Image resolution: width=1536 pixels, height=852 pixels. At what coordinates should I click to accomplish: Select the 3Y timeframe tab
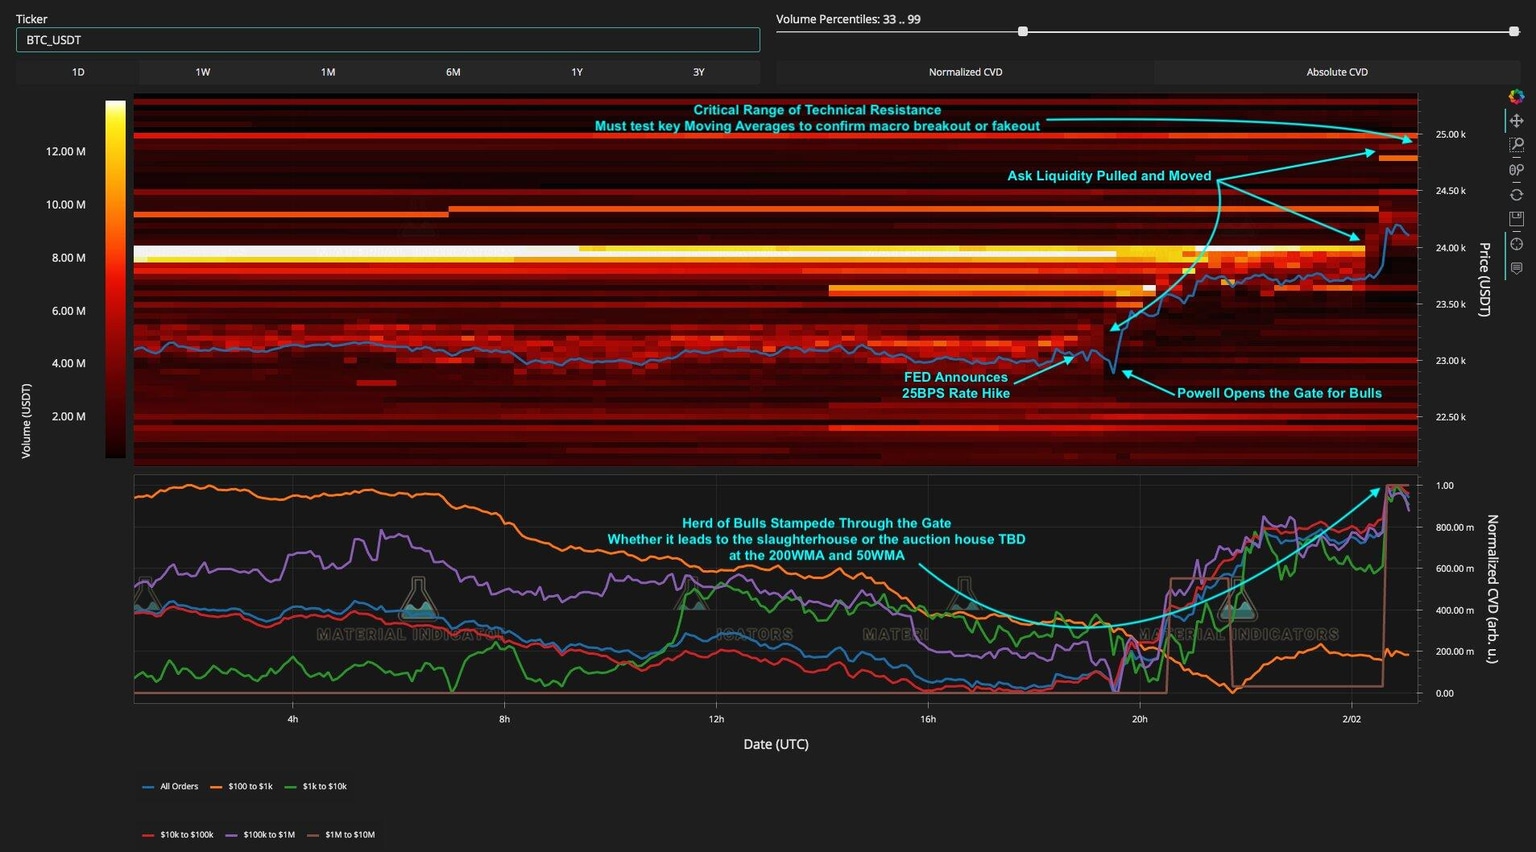(x=698, y=71)
